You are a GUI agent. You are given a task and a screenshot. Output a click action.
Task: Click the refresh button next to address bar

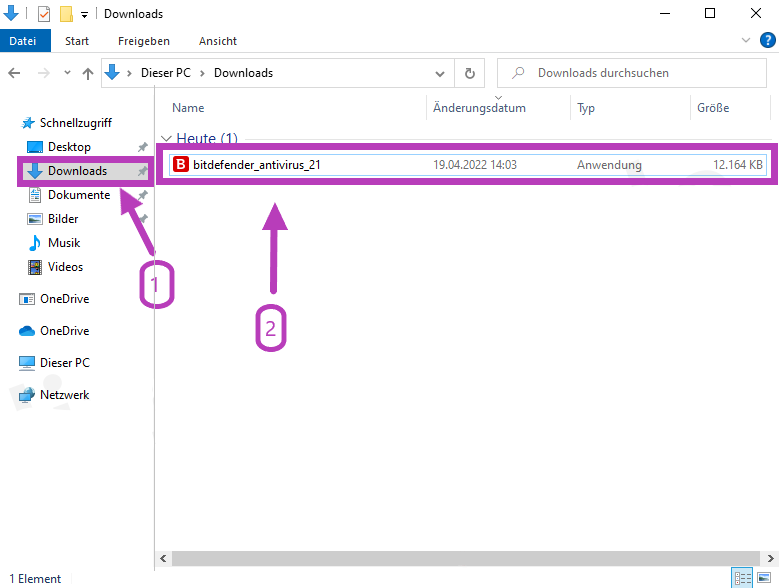[x=469, y=73]
